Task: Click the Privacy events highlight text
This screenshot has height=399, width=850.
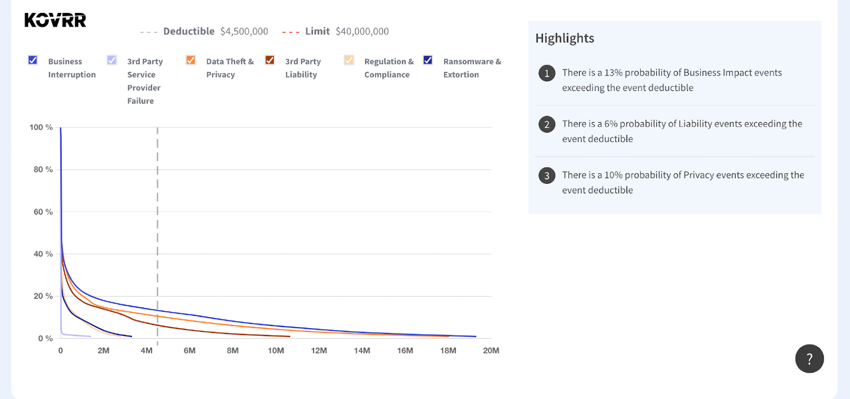Action: (x=683, y=183)
